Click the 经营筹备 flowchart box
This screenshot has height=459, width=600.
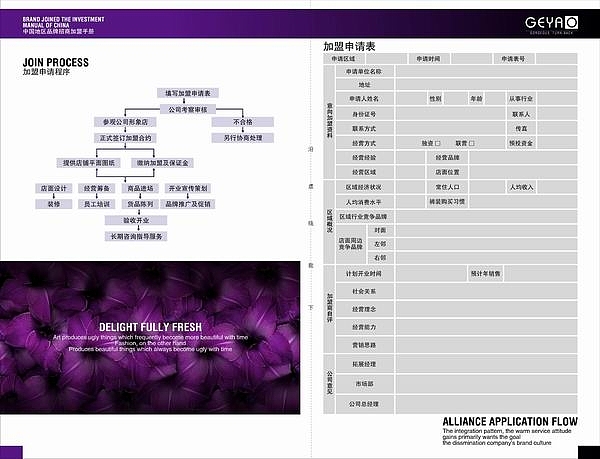pos(96,188)
